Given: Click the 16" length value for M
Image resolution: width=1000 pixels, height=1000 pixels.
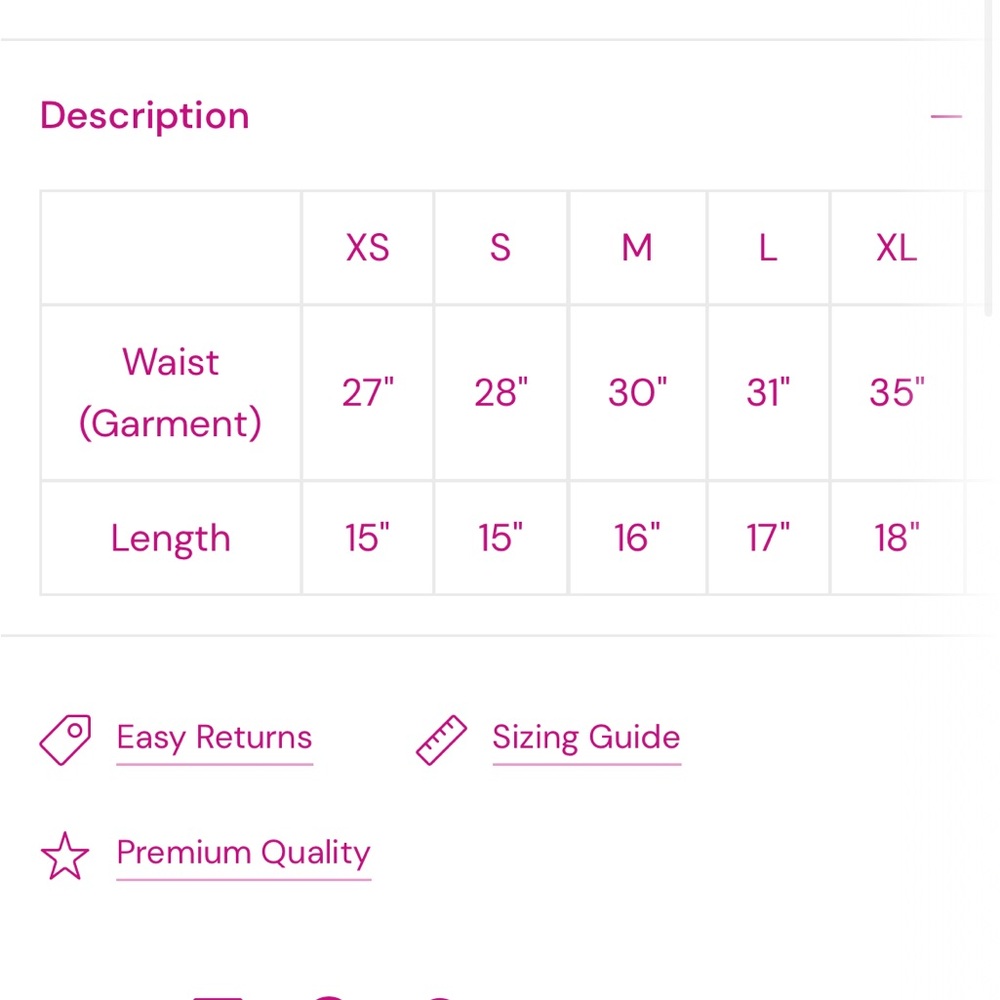Looking at the screenshot, I should click(638, 538).
